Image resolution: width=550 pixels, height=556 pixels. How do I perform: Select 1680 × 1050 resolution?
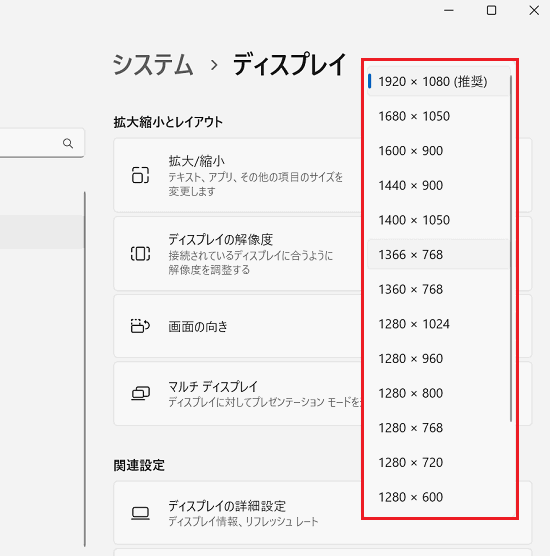(439, 116)
